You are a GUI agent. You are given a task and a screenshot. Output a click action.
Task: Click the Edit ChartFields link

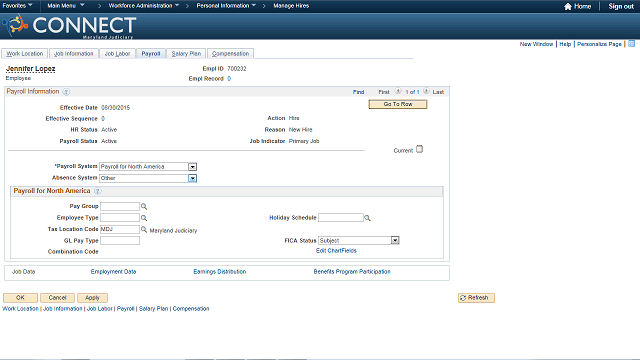point(336,251)
